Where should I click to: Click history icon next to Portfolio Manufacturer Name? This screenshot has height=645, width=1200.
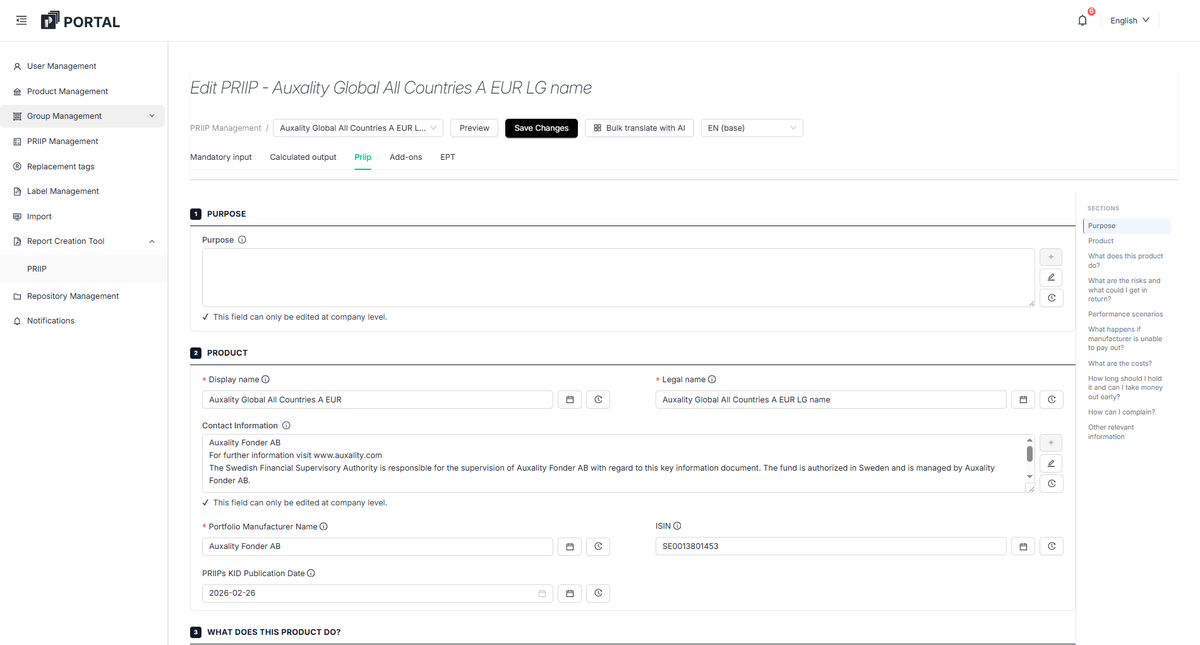[598, 546]
